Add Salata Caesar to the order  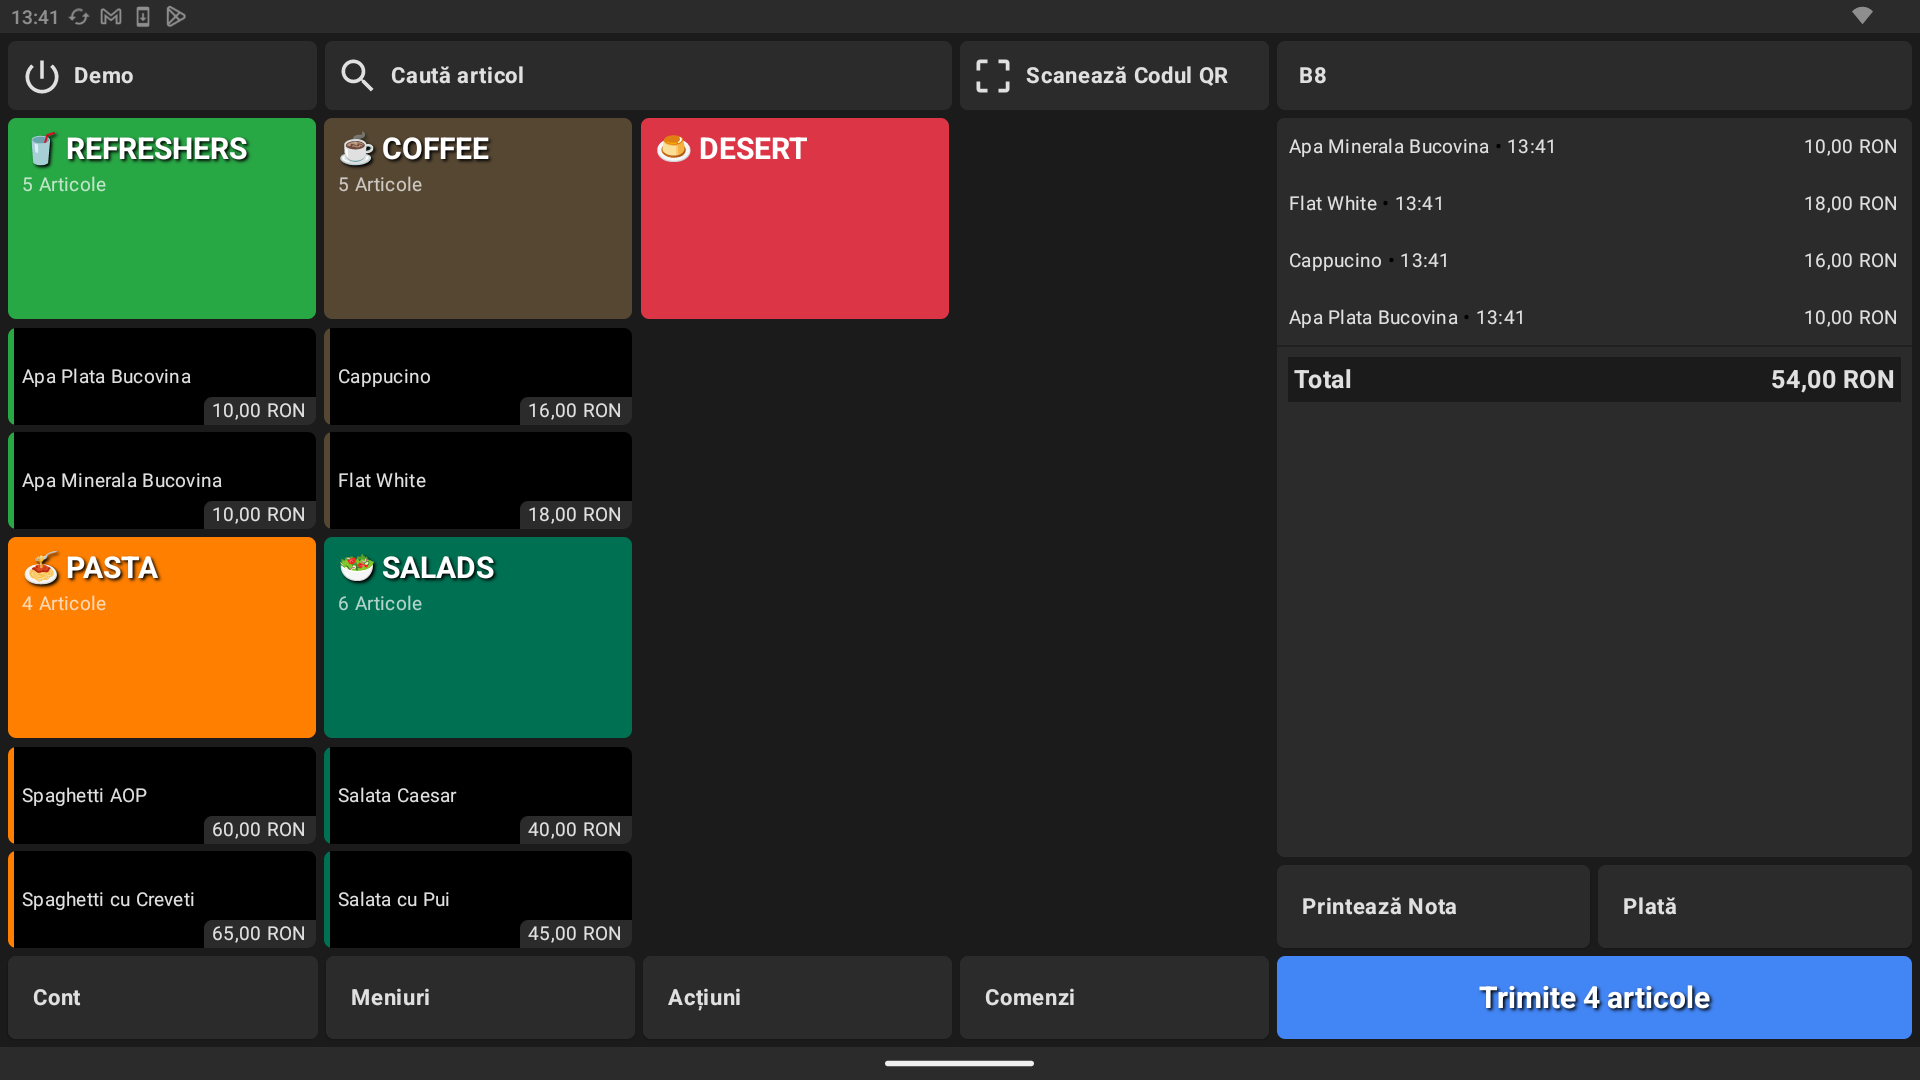[478, 796]
